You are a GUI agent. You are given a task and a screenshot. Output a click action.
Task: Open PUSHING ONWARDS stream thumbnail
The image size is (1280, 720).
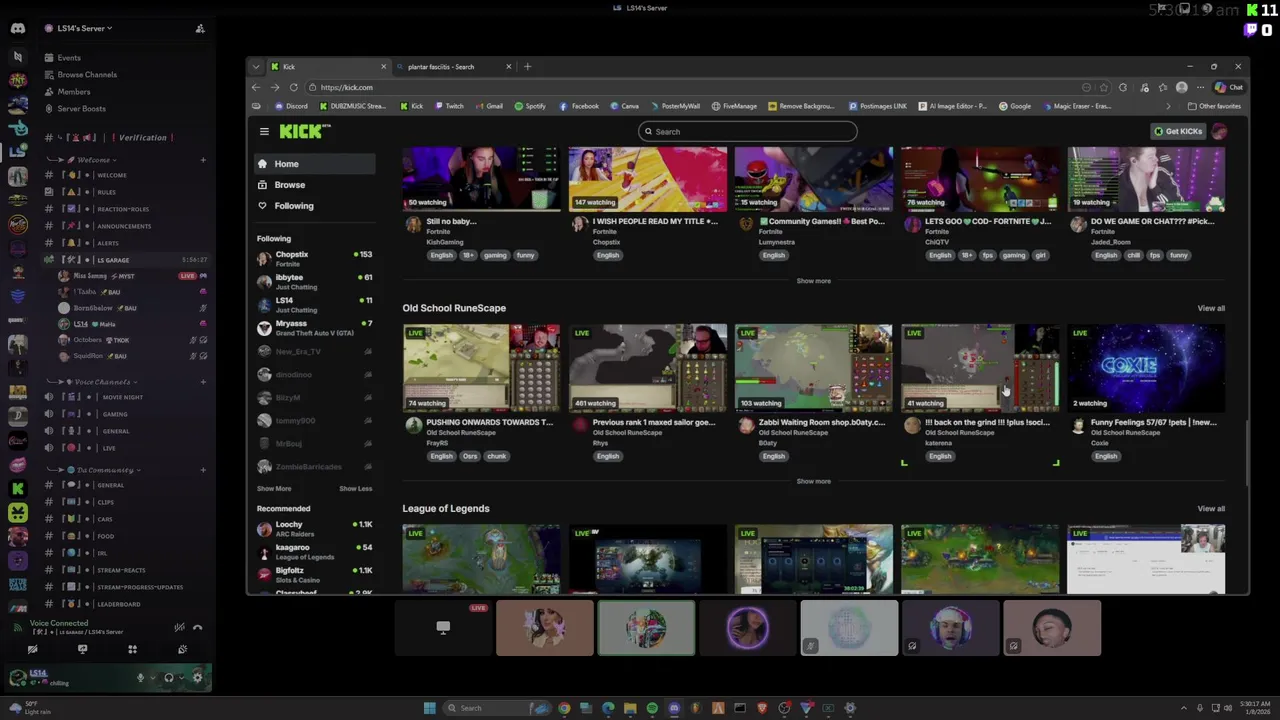coord(481,368)
